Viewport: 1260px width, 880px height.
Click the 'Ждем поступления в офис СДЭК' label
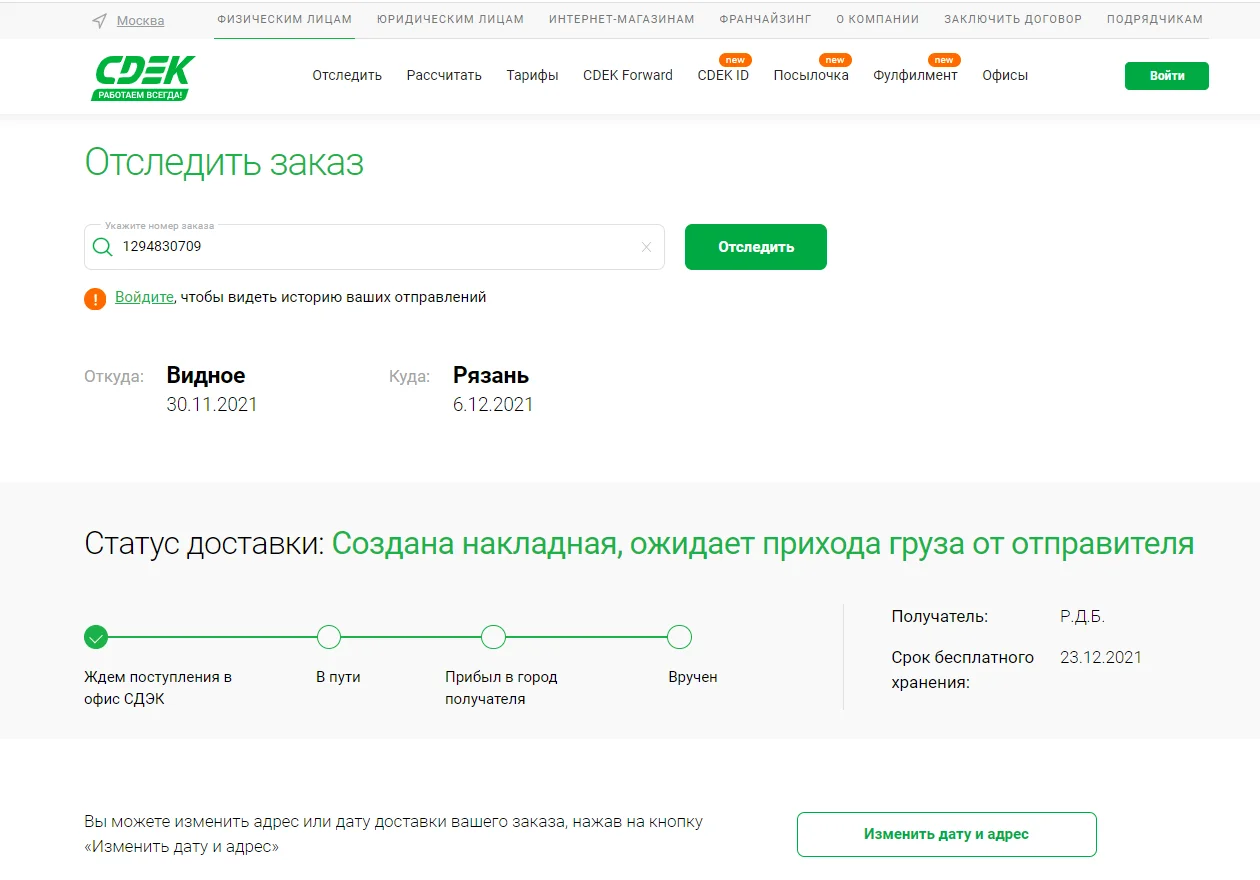pos(158,688)
